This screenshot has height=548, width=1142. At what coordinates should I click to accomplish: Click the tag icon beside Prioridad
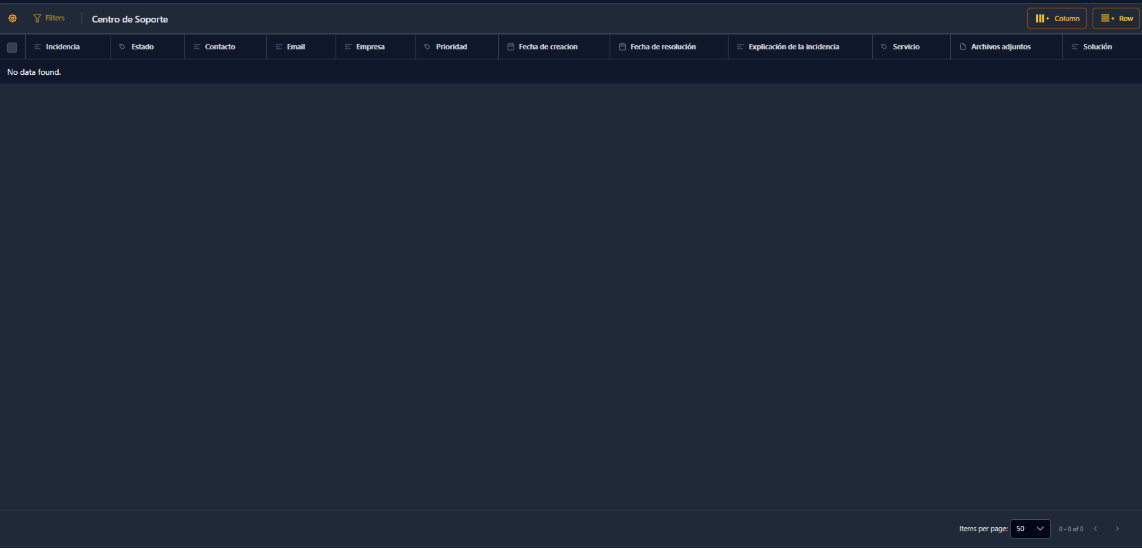click(427, 47)
